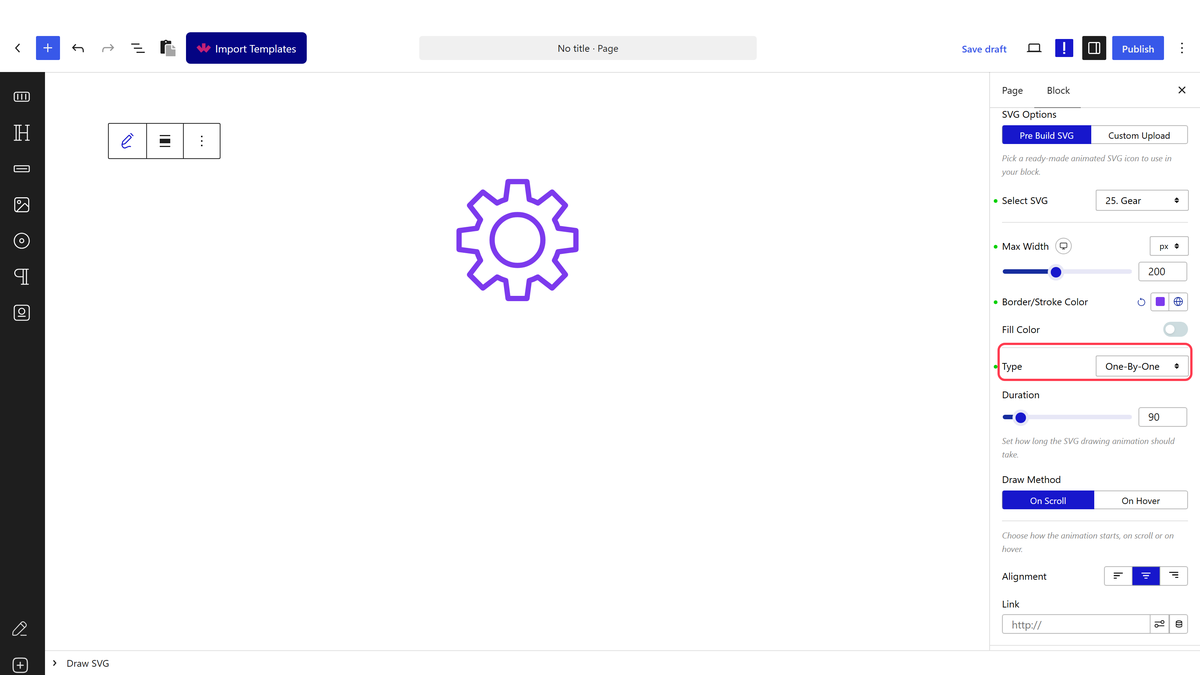
Task: Click the Max Width value field showing 200
Action: tap(1163, 272)
